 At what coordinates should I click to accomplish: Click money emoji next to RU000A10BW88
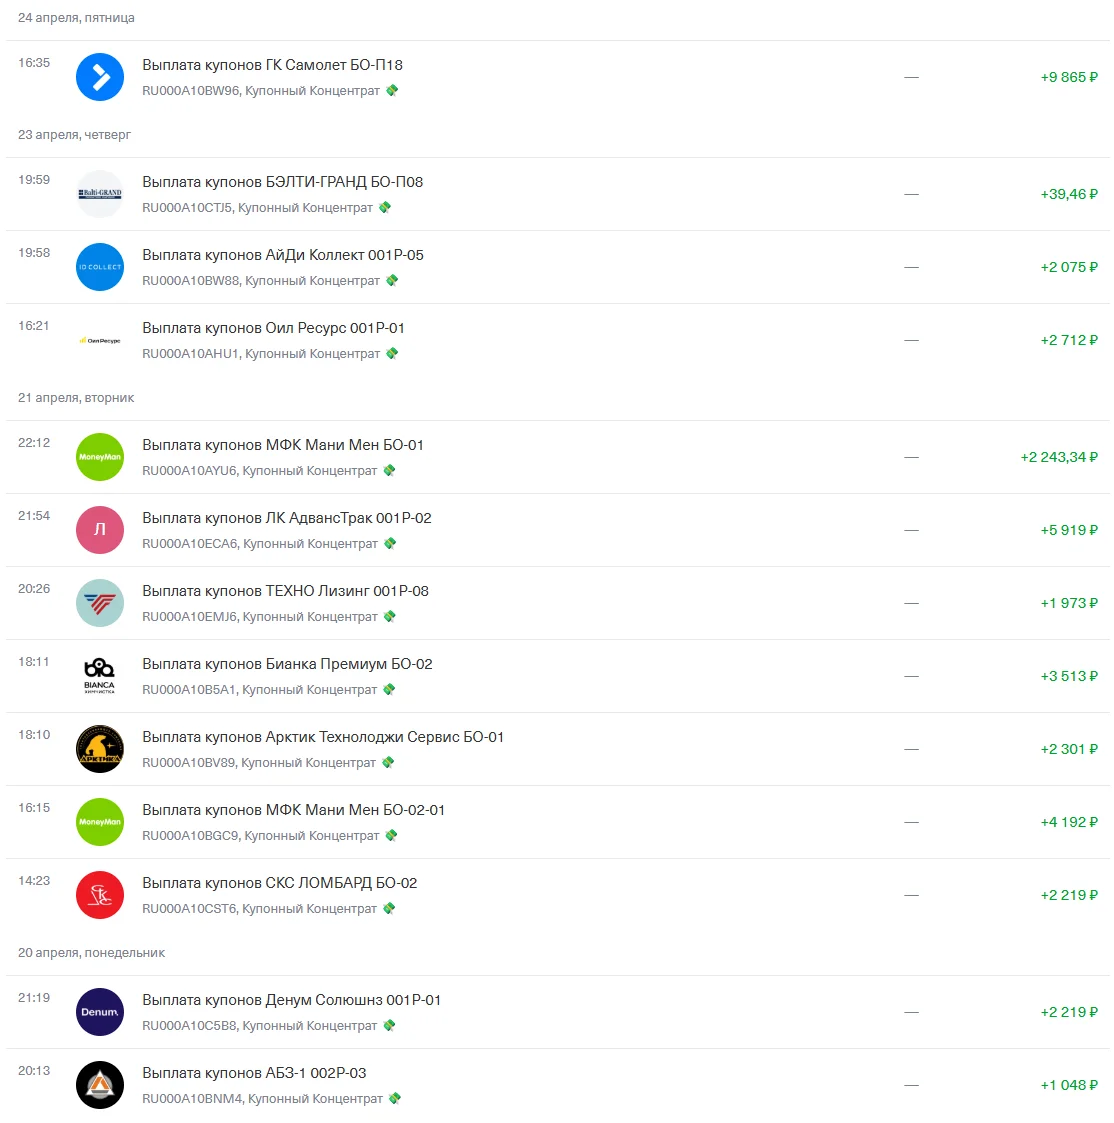[x=392, y=280]
